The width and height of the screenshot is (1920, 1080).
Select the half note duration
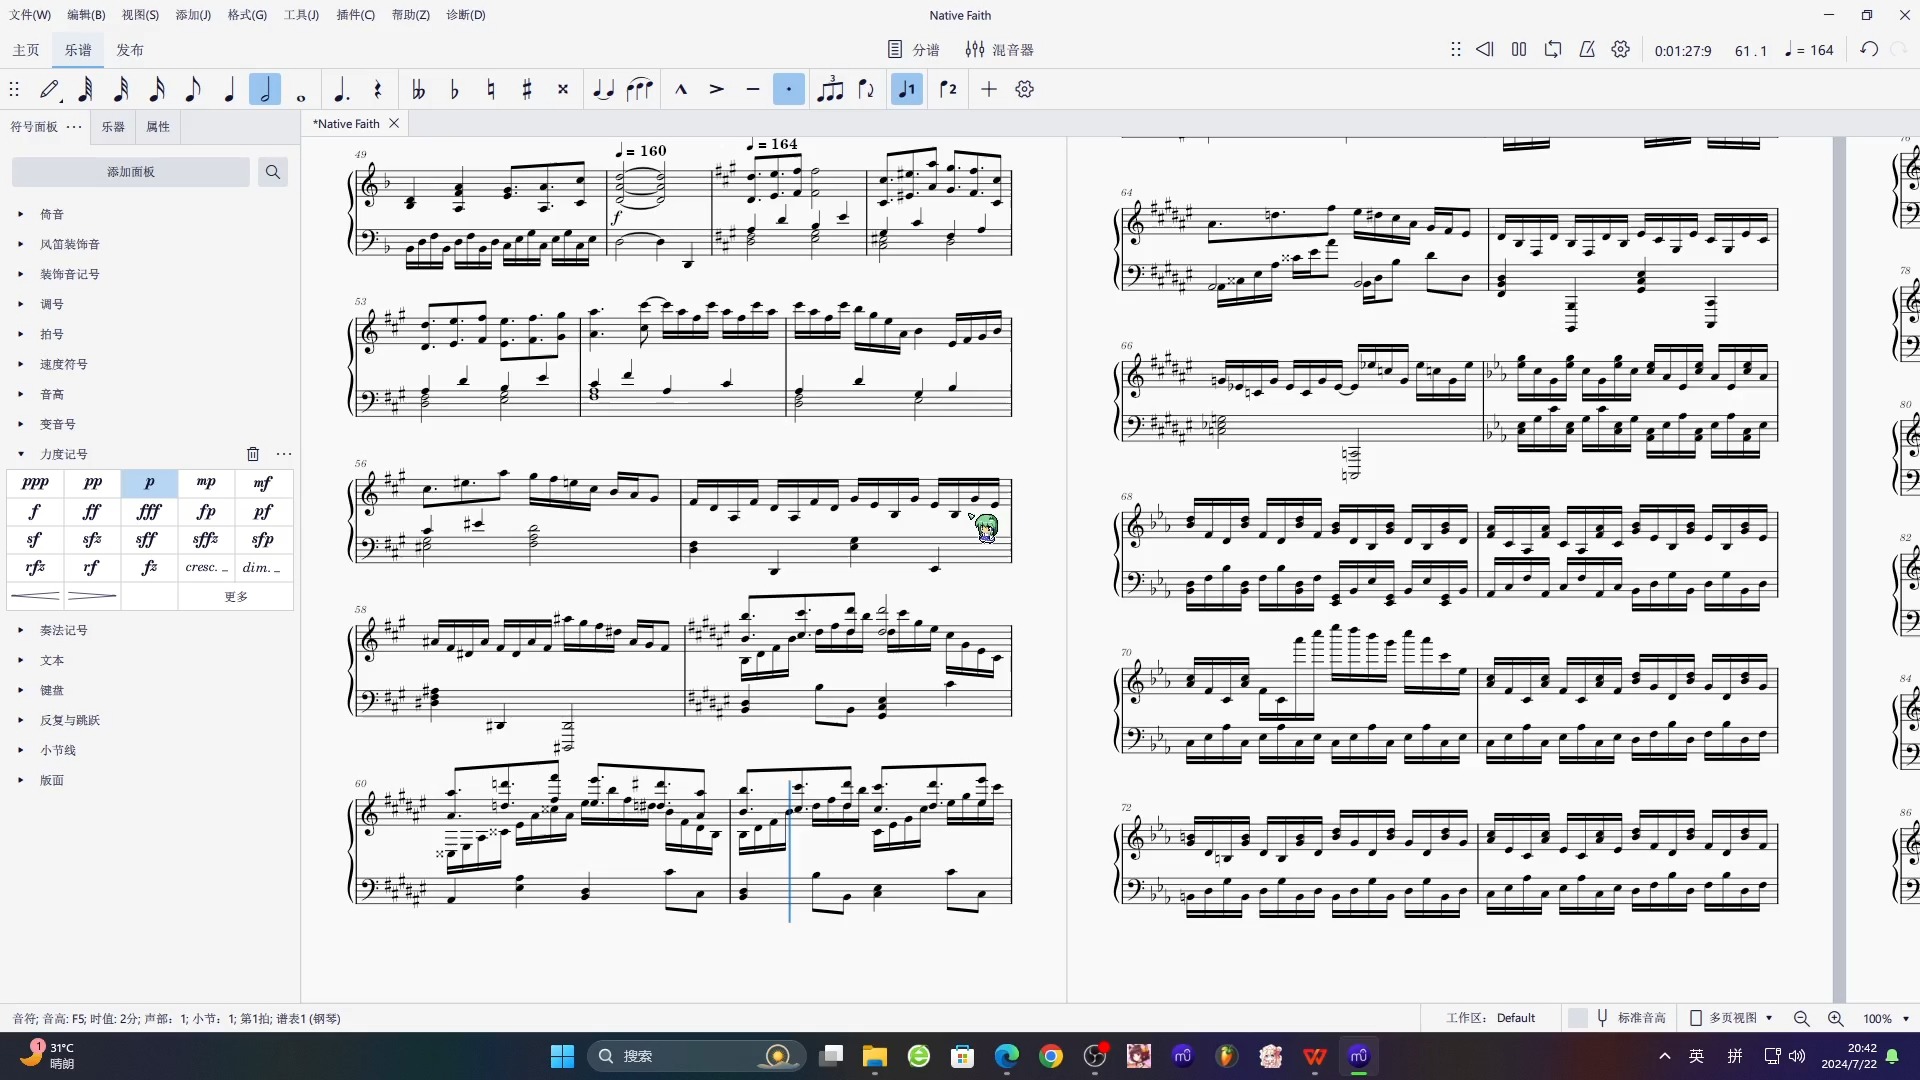(x=265, y=90)
